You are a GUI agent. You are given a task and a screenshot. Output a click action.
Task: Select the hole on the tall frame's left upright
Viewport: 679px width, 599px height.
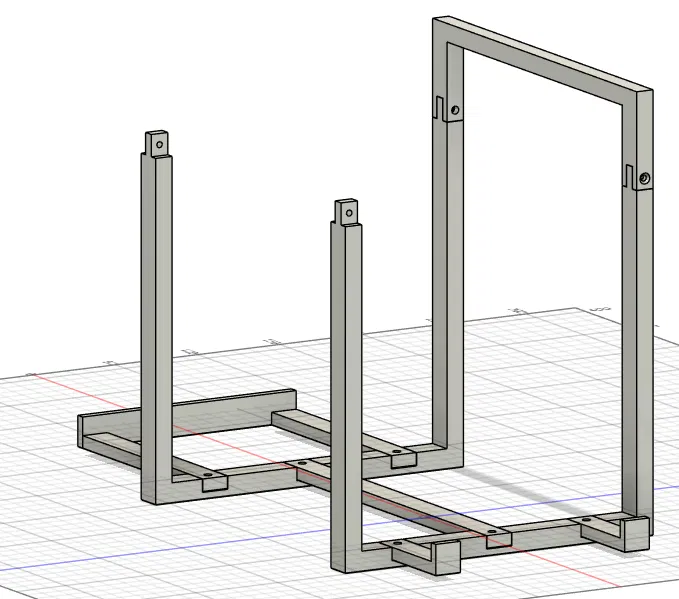pos(455,110)
